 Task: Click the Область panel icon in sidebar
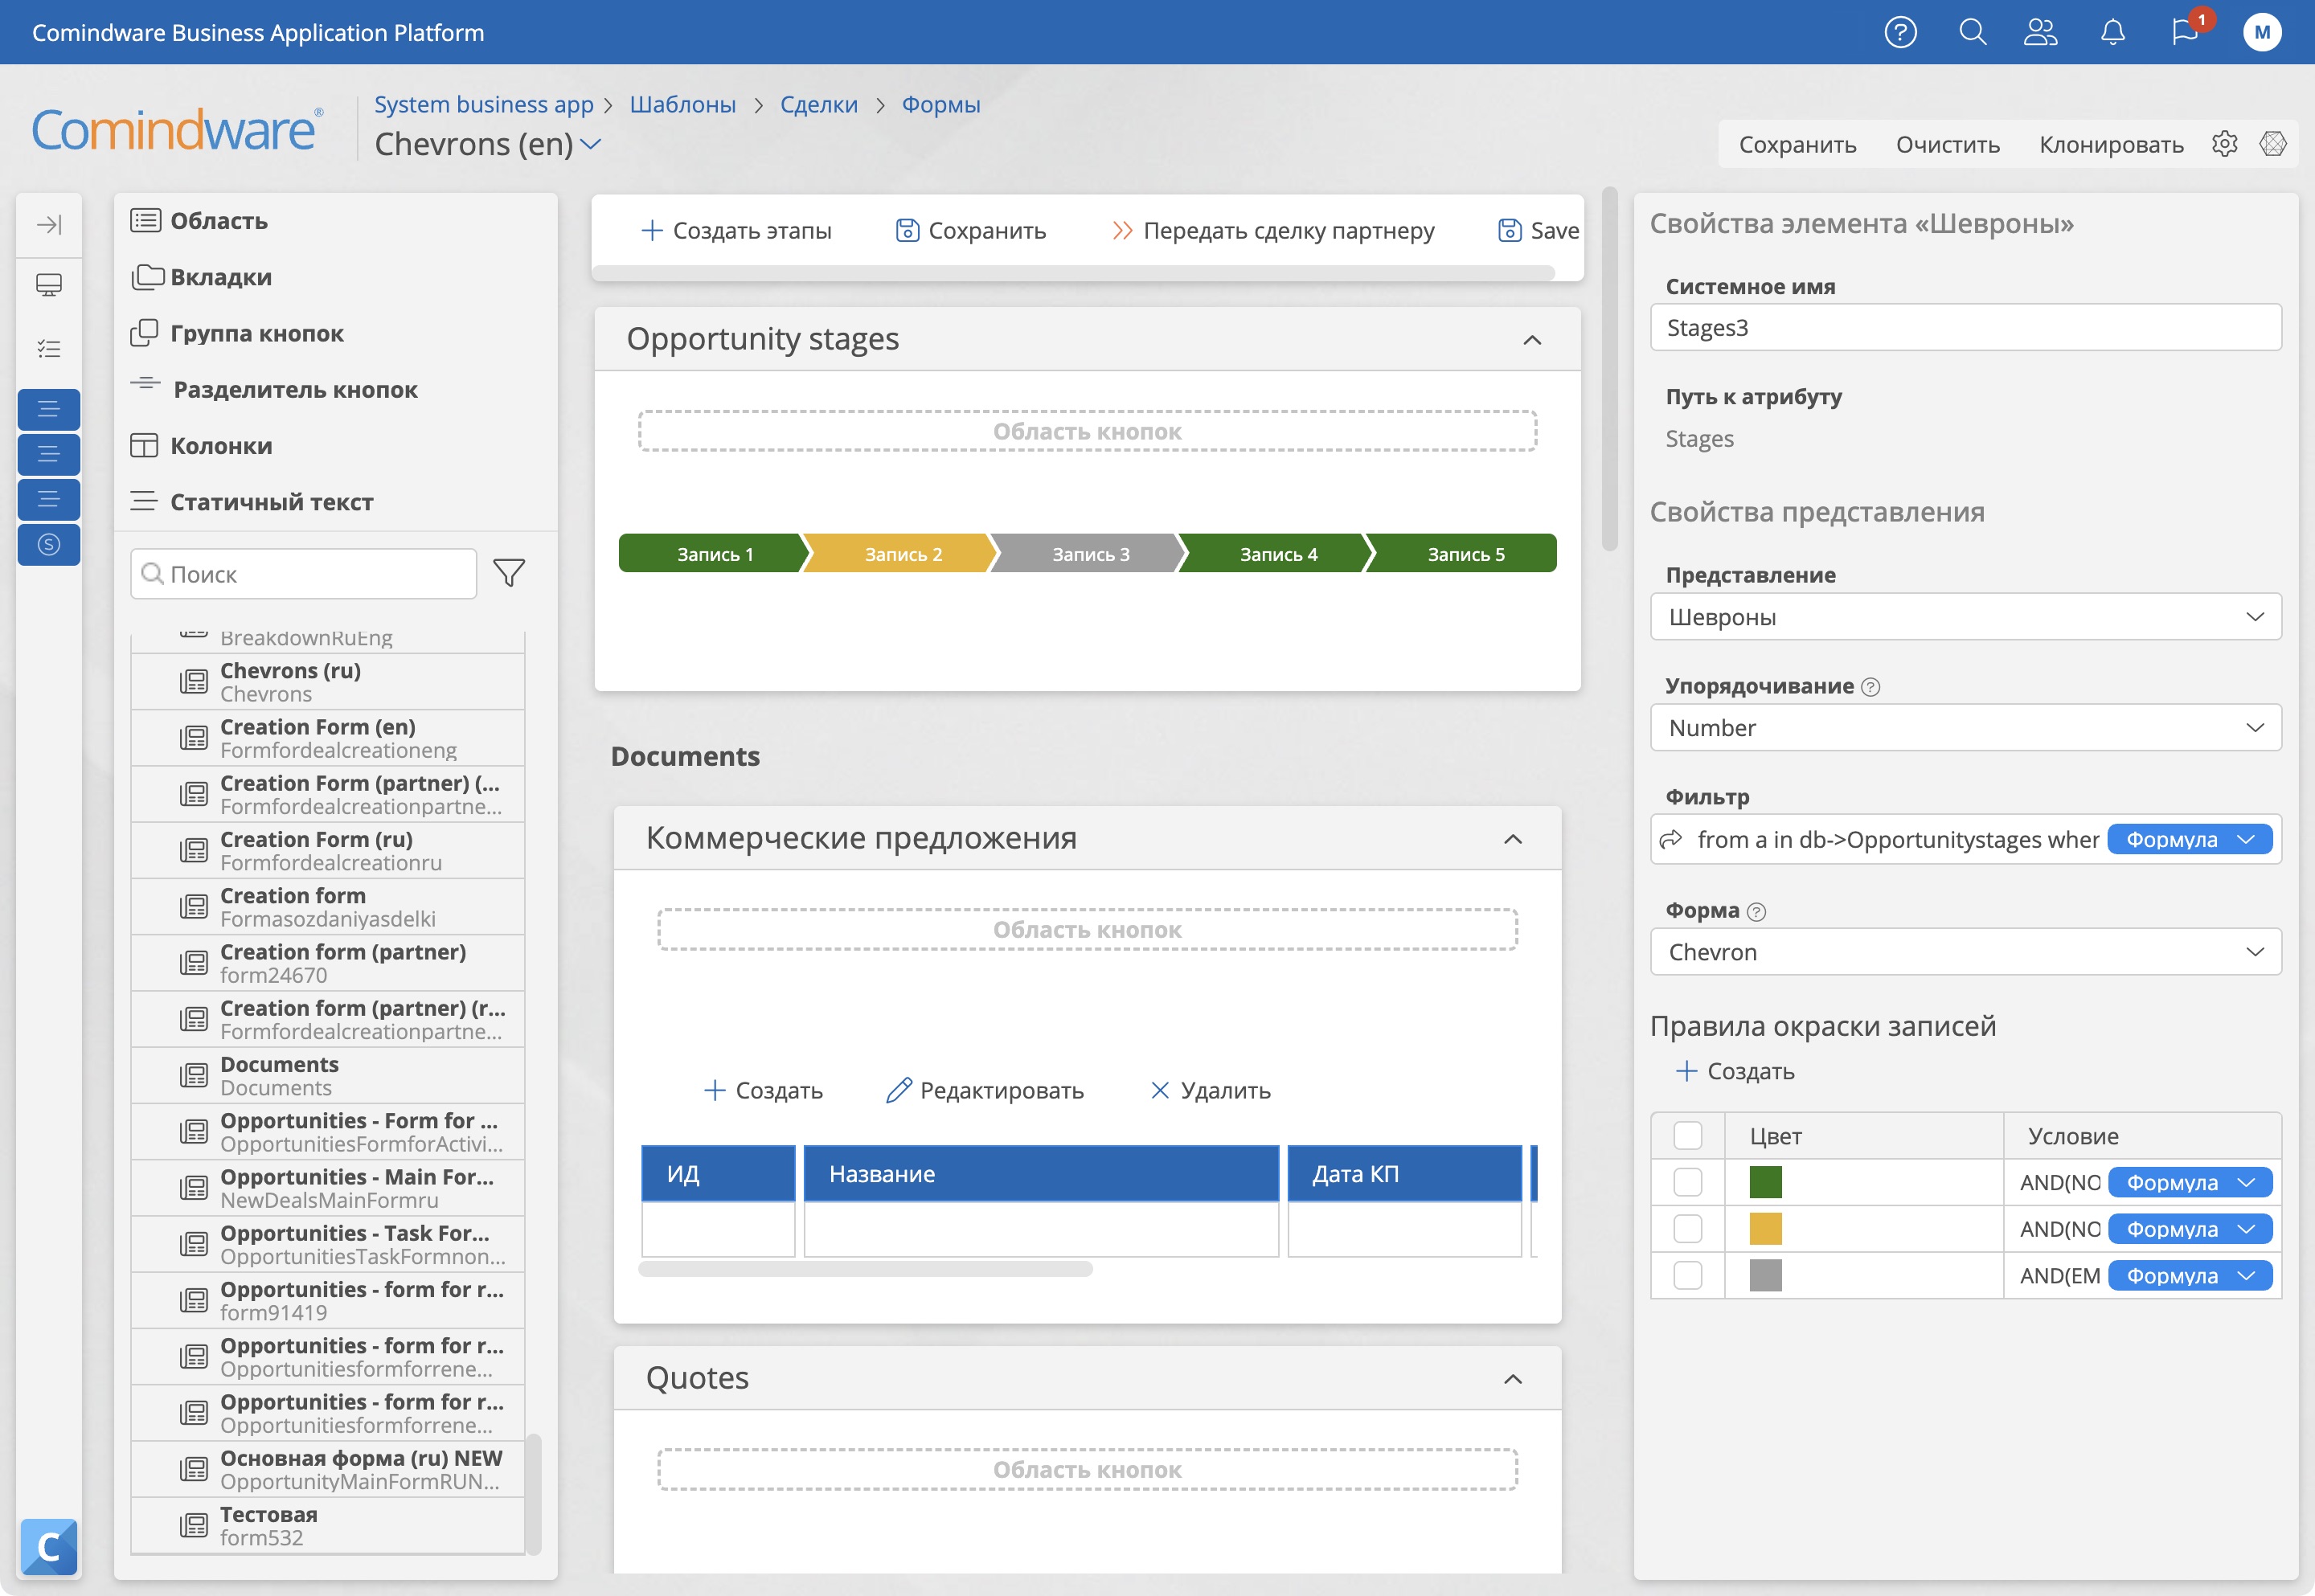pos(146,220)
